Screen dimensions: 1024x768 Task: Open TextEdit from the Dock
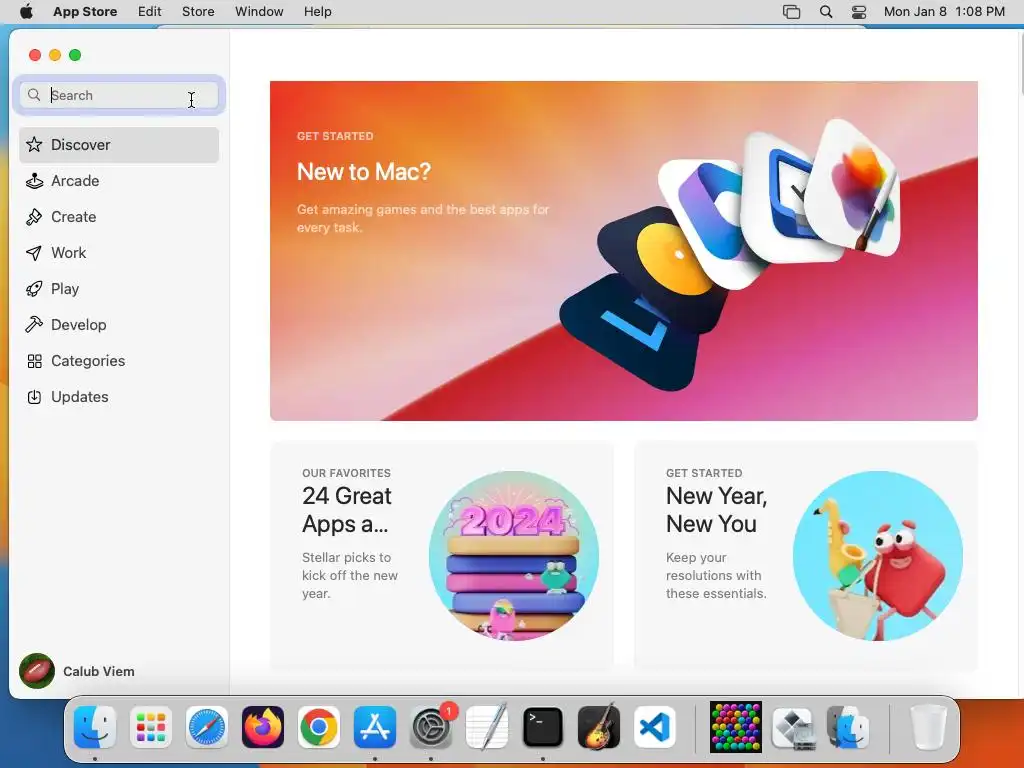tap(487, 727)
